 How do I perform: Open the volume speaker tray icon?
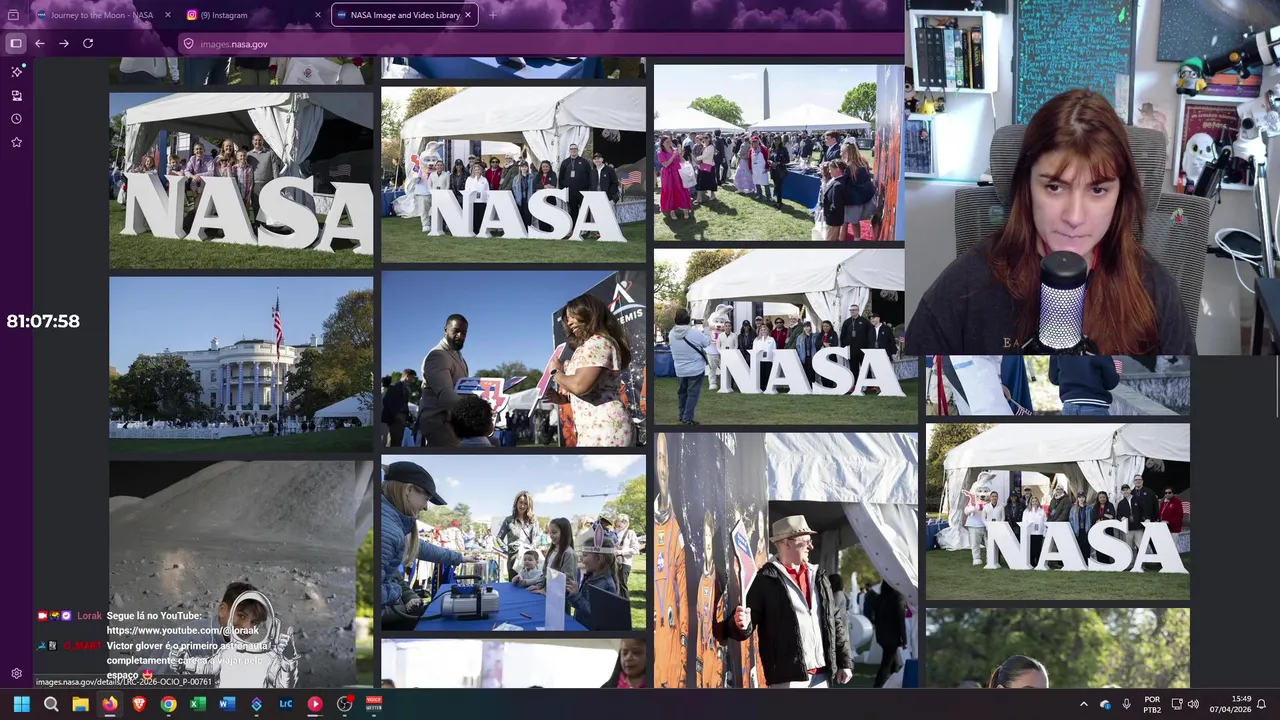[x=1193, y=704]
